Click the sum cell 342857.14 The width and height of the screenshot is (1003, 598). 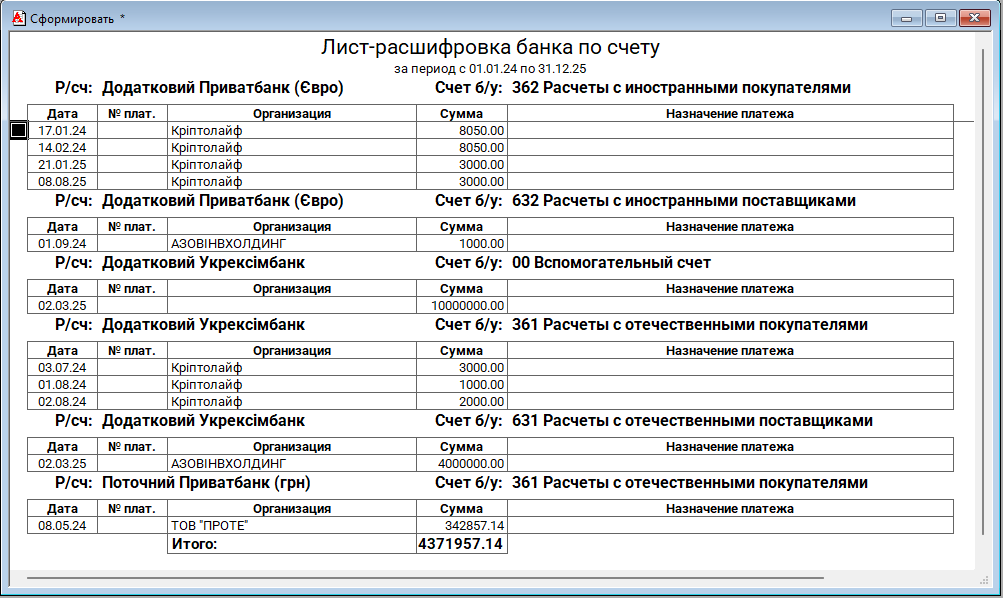461,526
